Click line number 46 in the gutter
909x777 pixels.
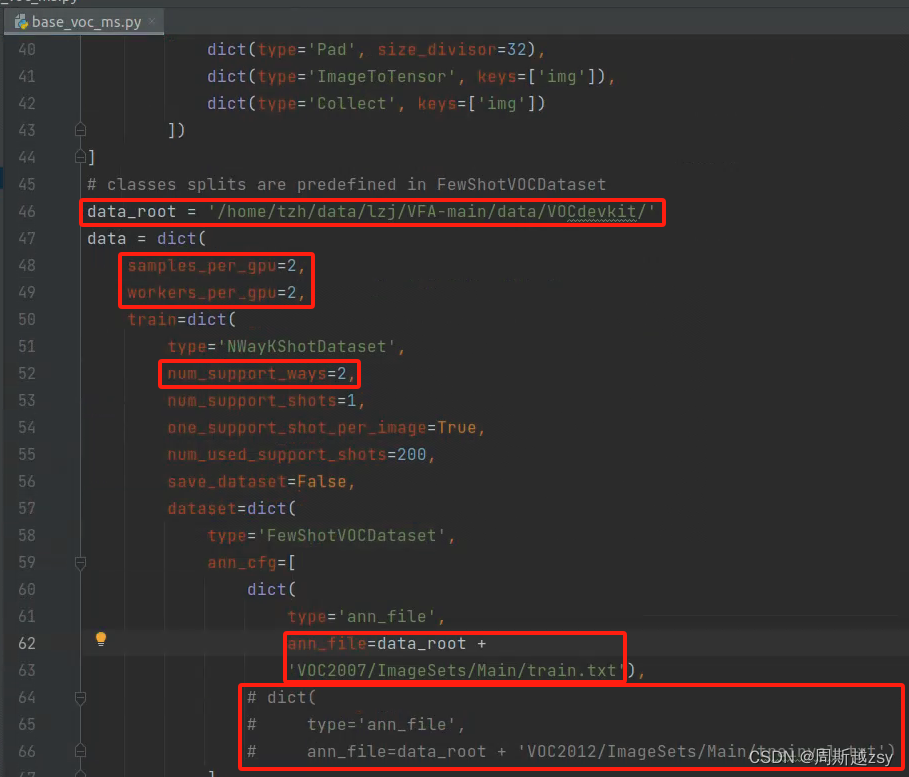click(27, 212)
